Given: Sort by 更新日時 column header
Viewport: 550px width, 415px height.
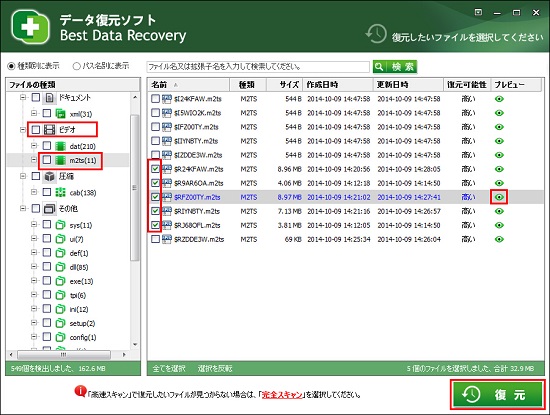Looking at the screenshot, I should tap(408, 85).
